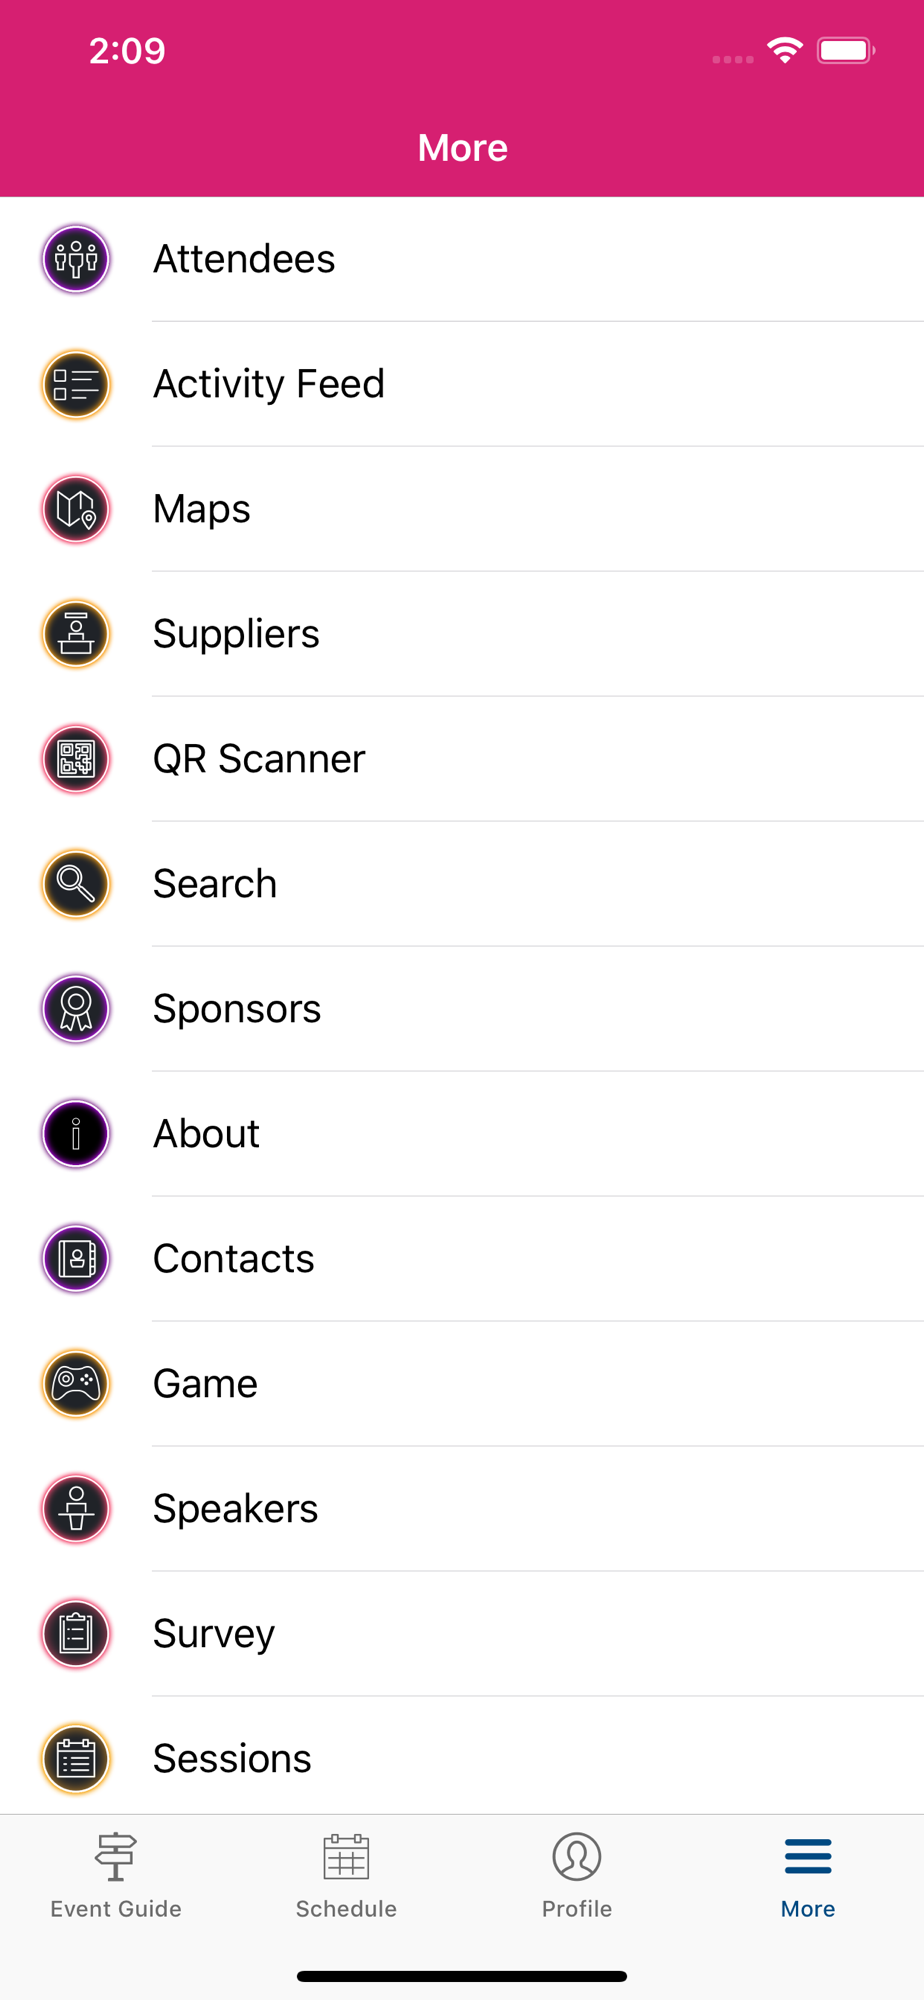Image resolution: width=924 pixels, height=2000 pixels.
Task: Open the Sessions list entry
Action: (232, 1759)
